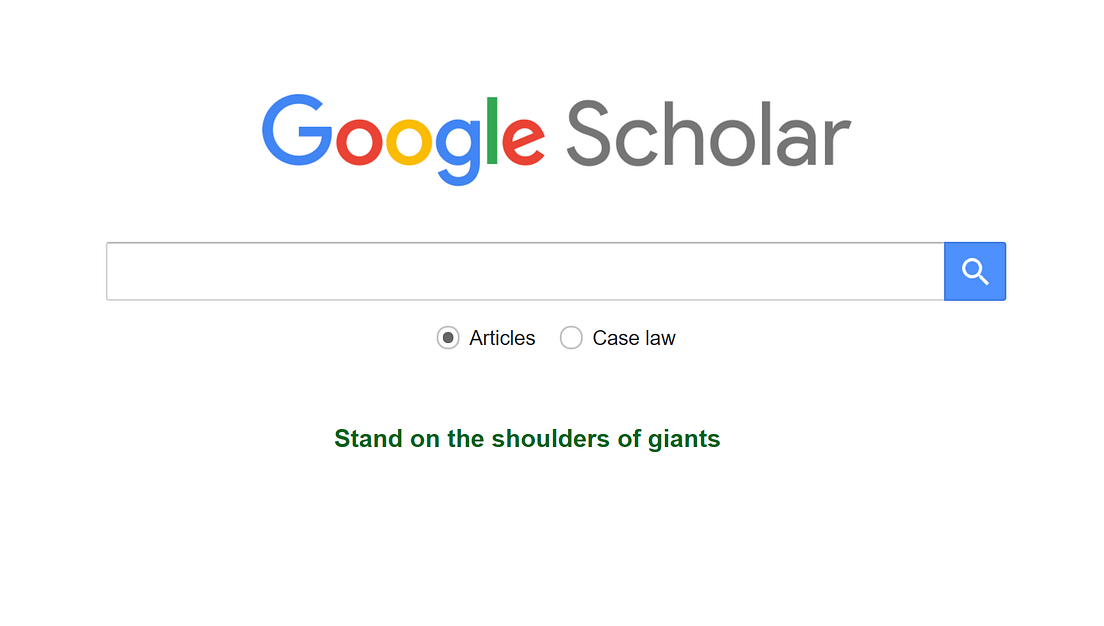Click the magnifying glass search icon

(x=974, y=271)
